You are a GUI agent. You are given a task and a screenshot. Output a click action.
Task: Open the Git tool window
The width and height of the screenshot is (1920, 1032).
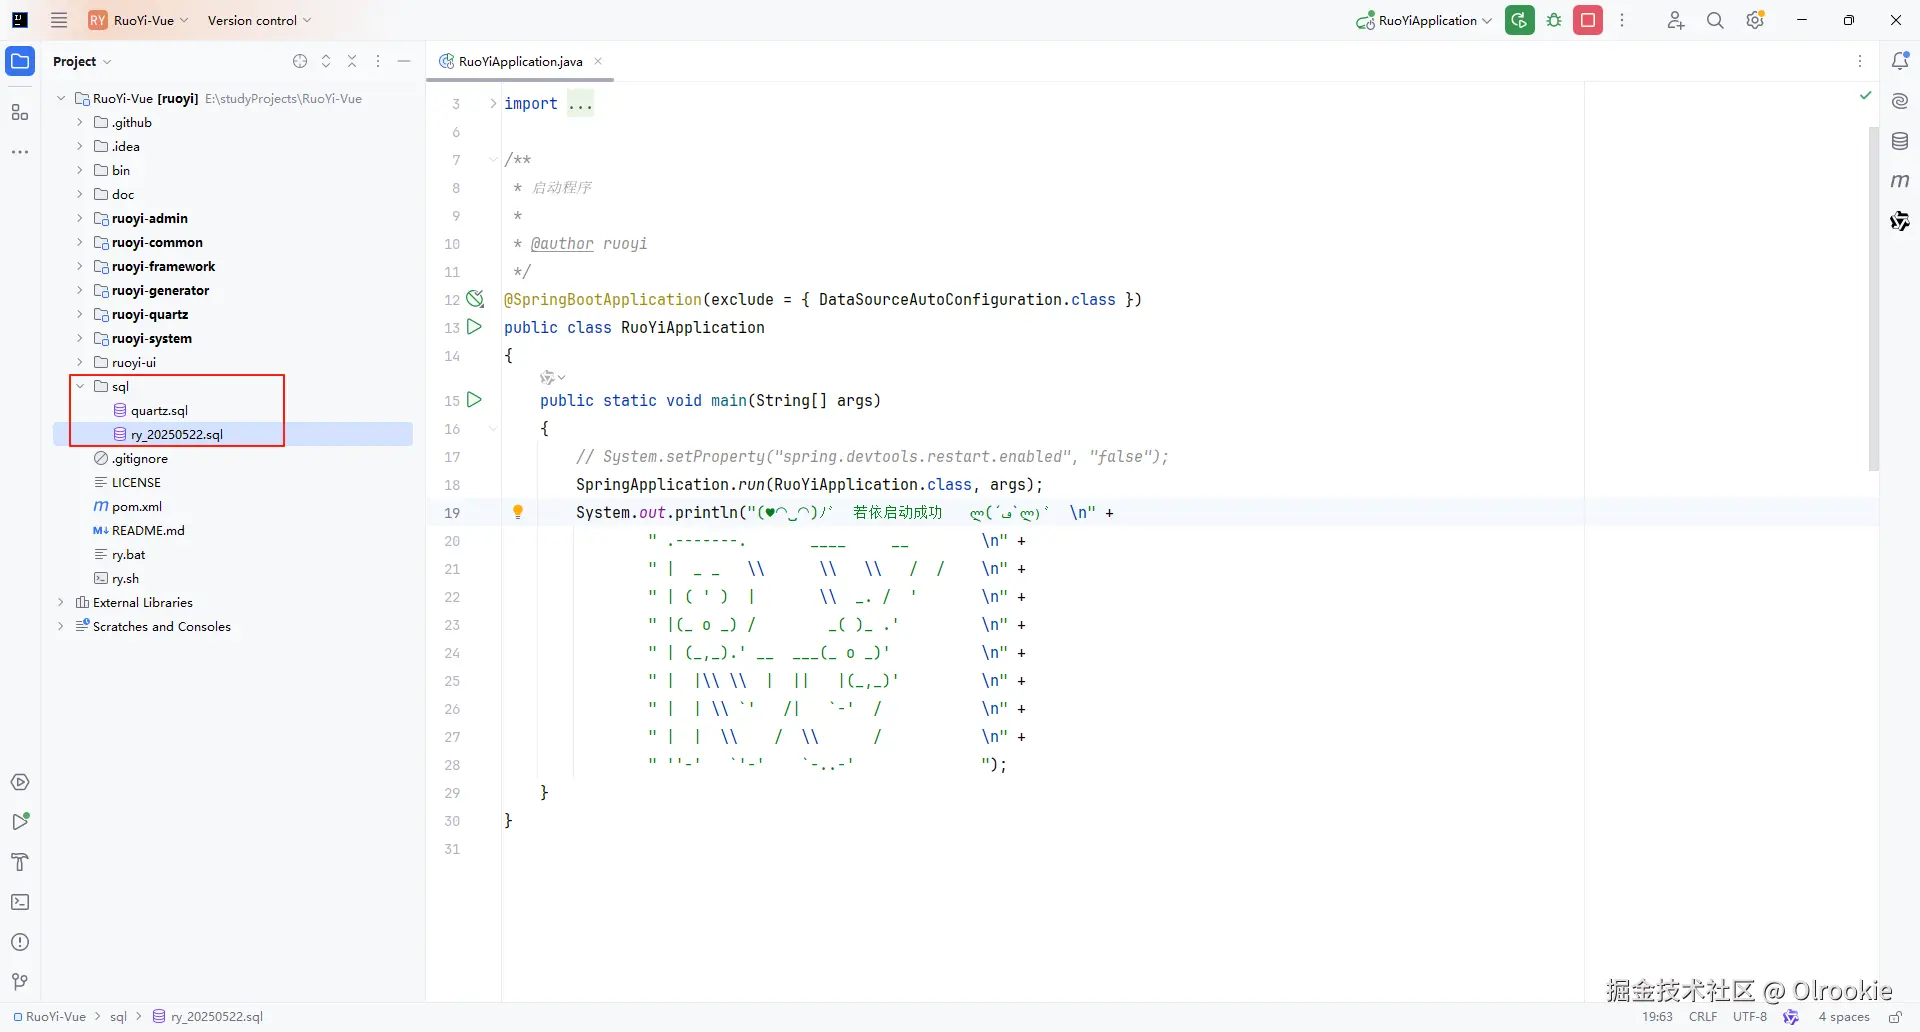20,982
